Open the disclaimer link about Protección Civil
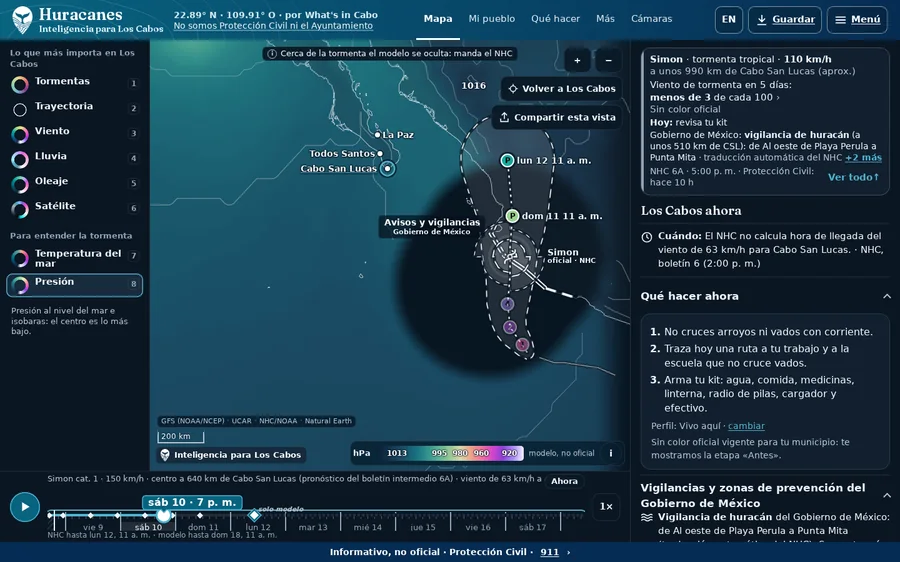The image size is (900, 562). tap(273, 26)
